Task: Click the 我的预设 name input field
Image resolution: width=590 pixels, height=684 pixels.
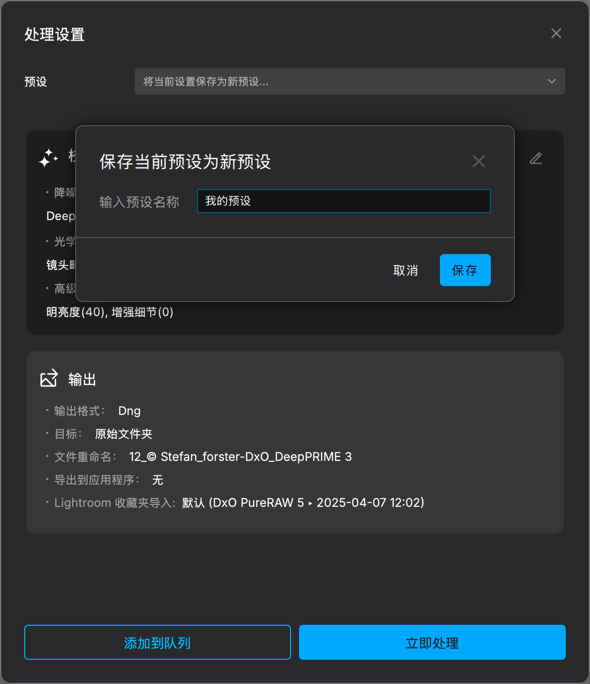Action: 344,201
